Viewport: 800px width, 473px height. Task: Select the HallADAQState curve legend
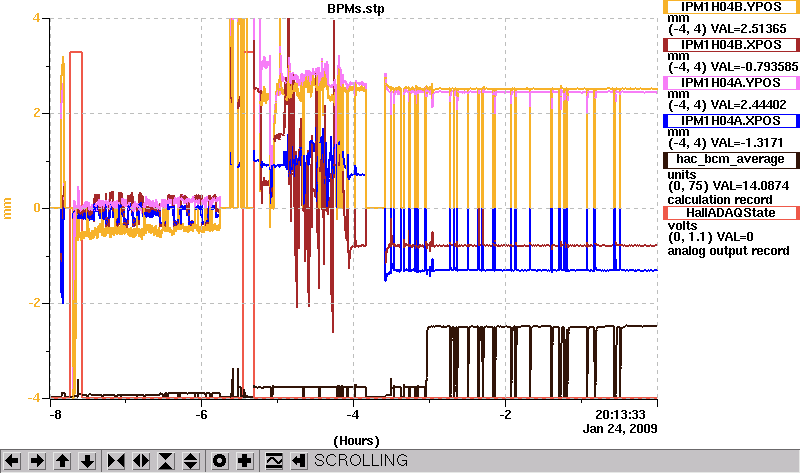(x=731, y=213)
